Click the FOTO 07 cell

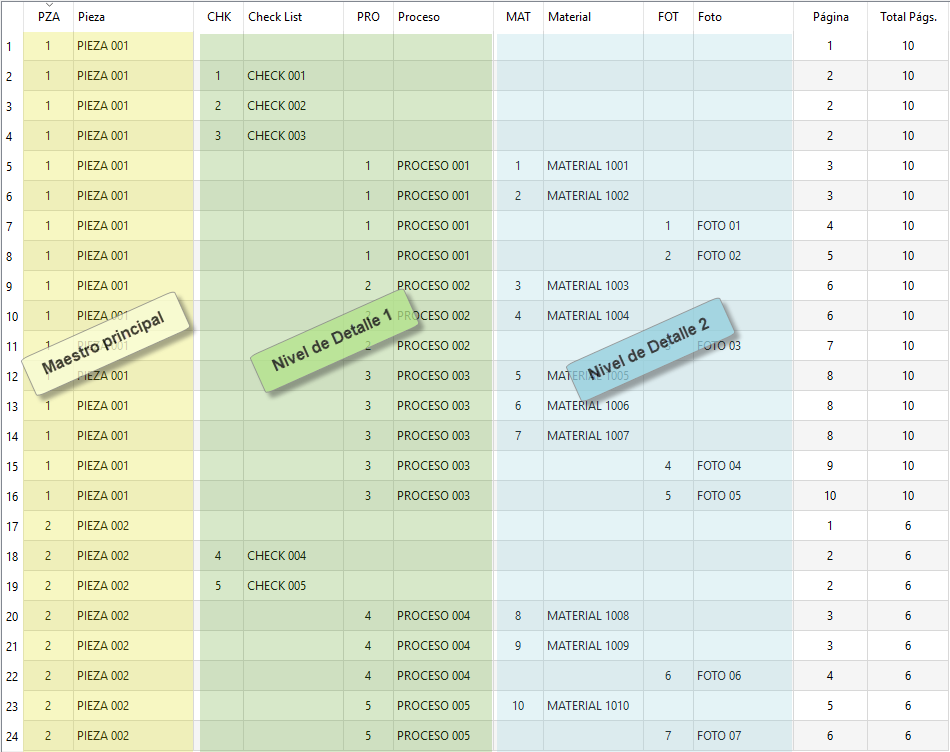[x=719, y=736]
